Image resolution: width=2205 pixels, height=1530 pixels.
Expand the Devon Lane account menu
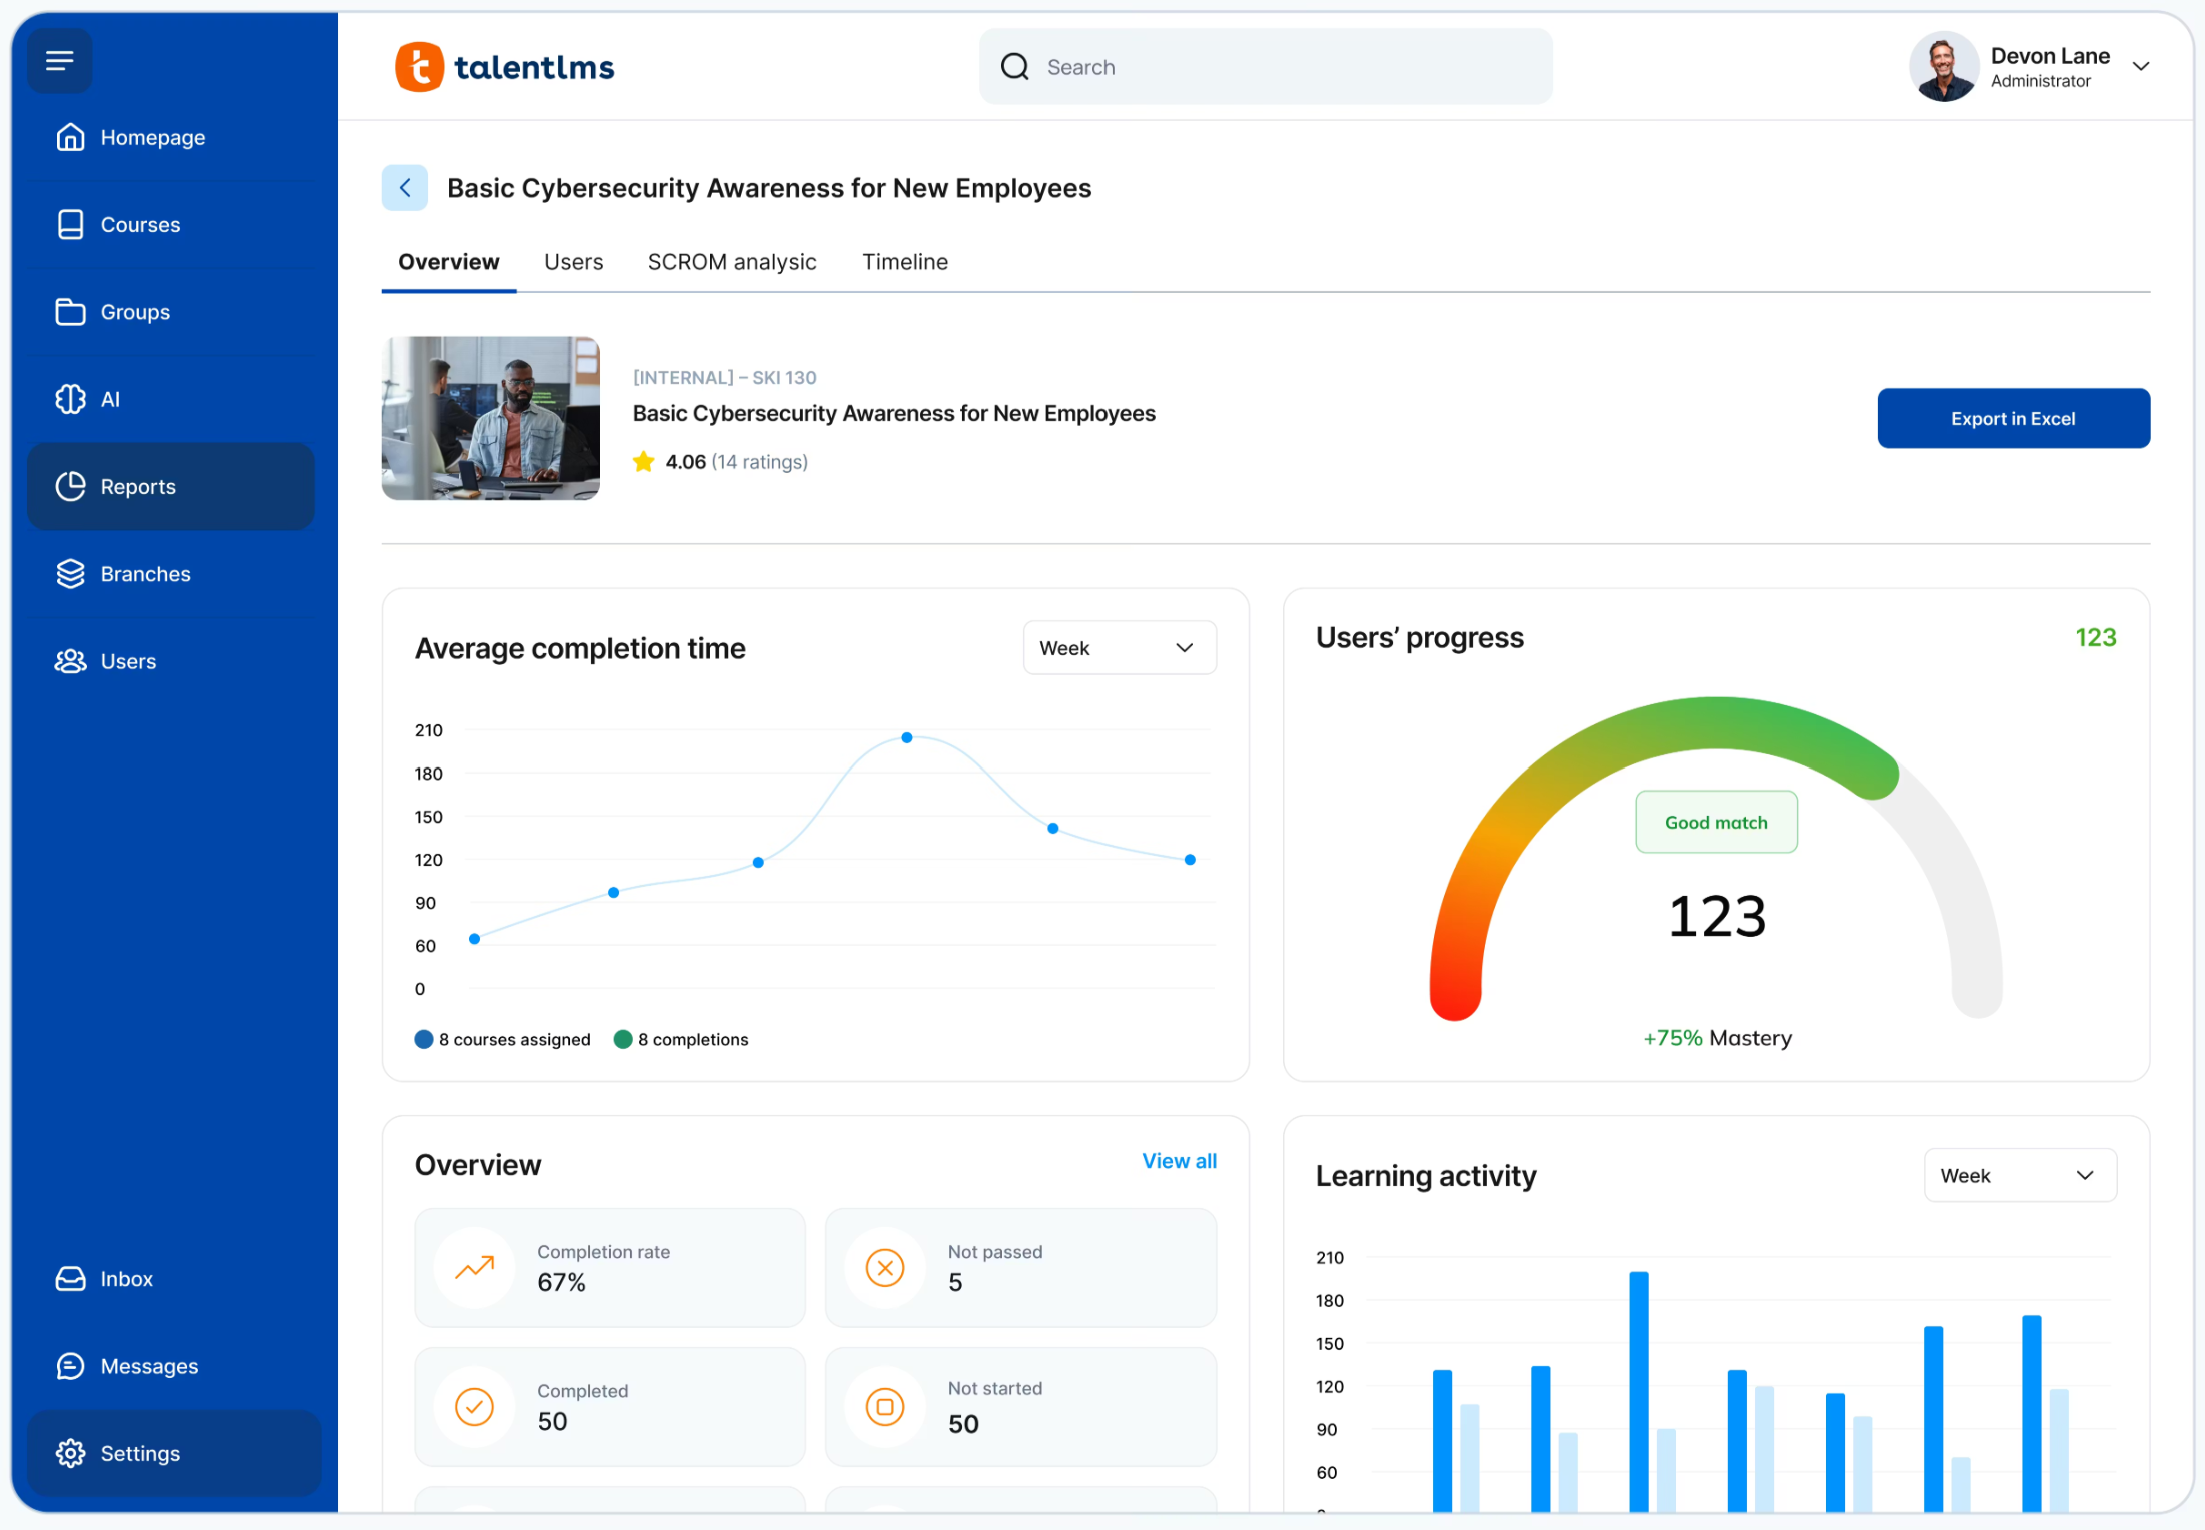[x=2142, y=66]
